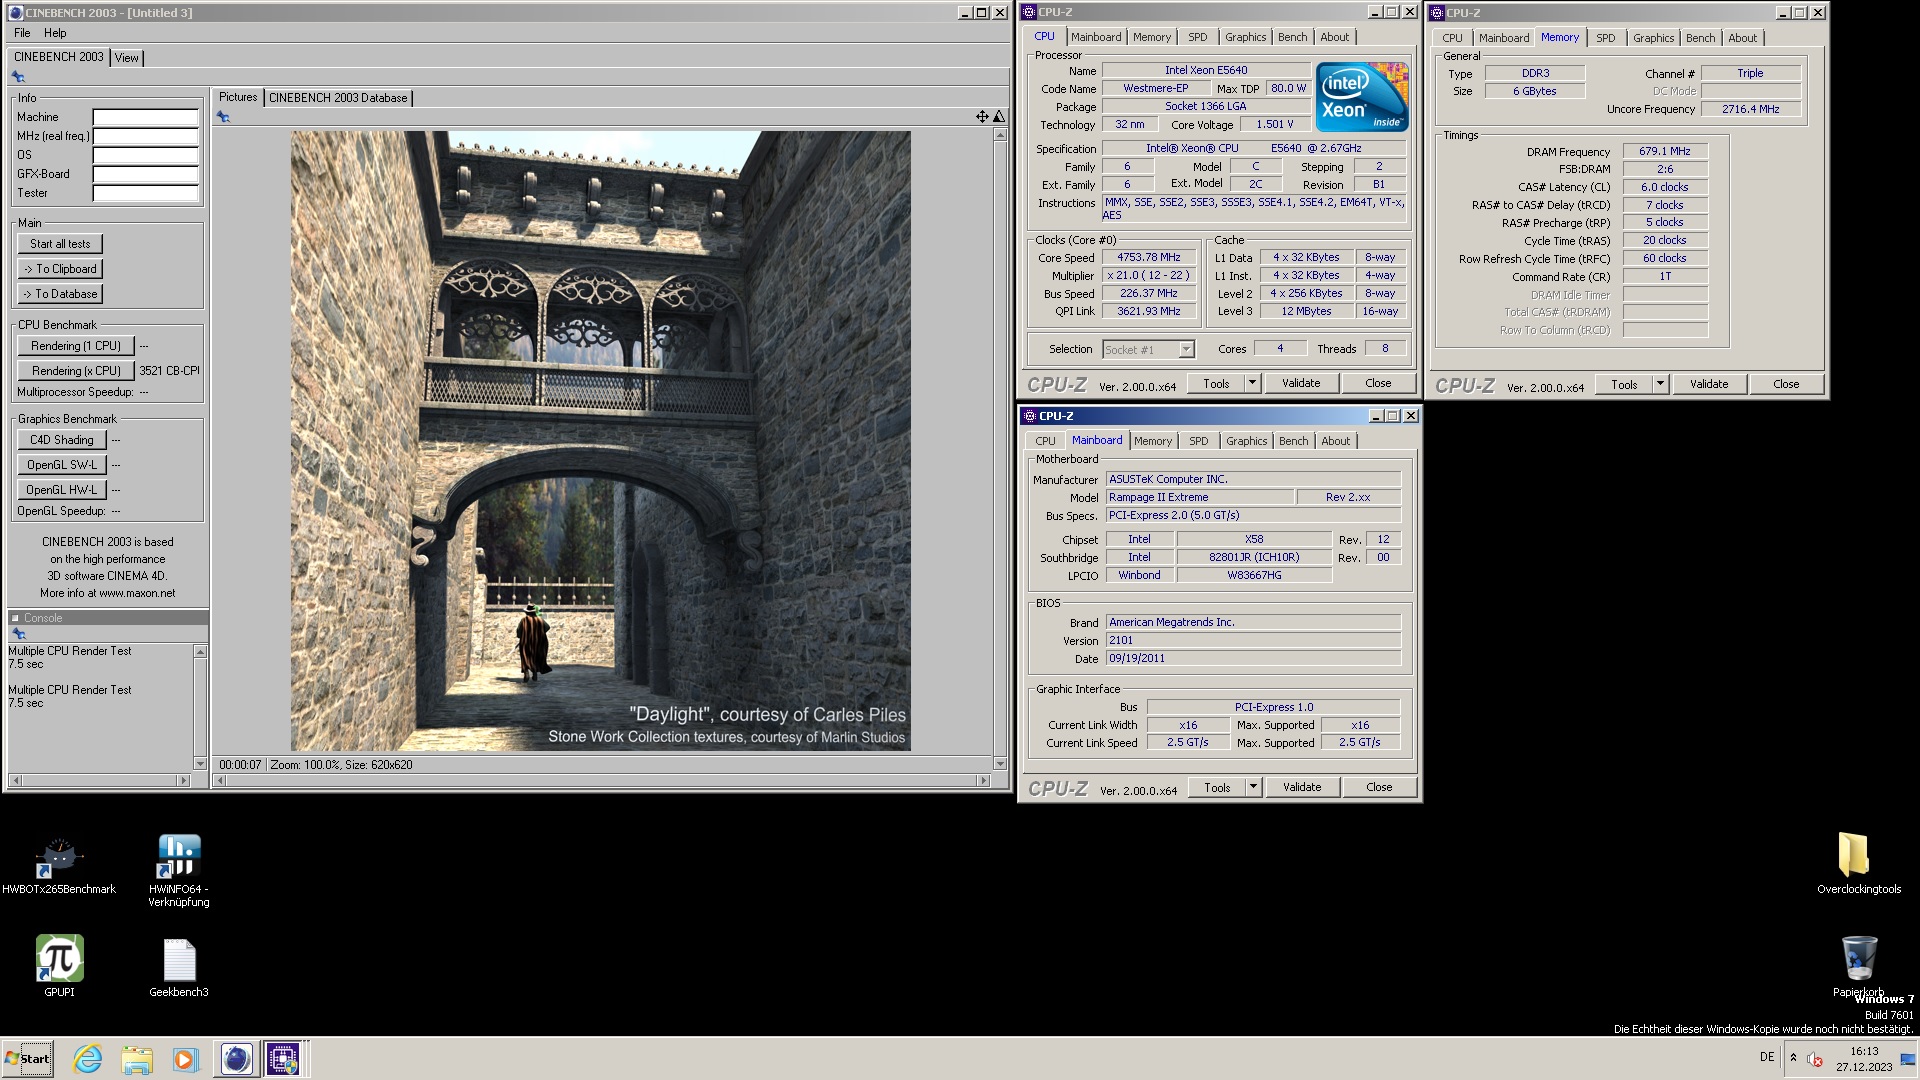
Task: Run OpenGL HW-L benchmark
Action: (x=62, y=490)
